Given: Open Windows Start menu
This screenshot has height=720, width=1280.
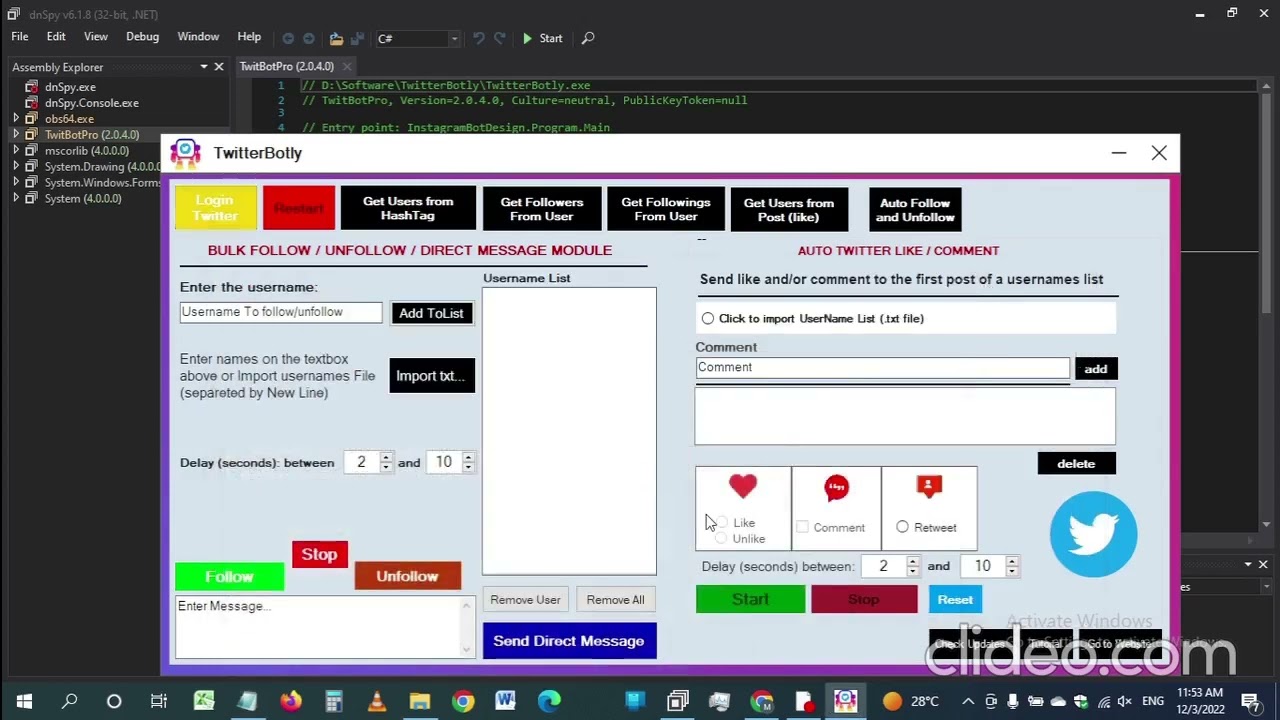Looking at the screenshot, I should 24,701.
